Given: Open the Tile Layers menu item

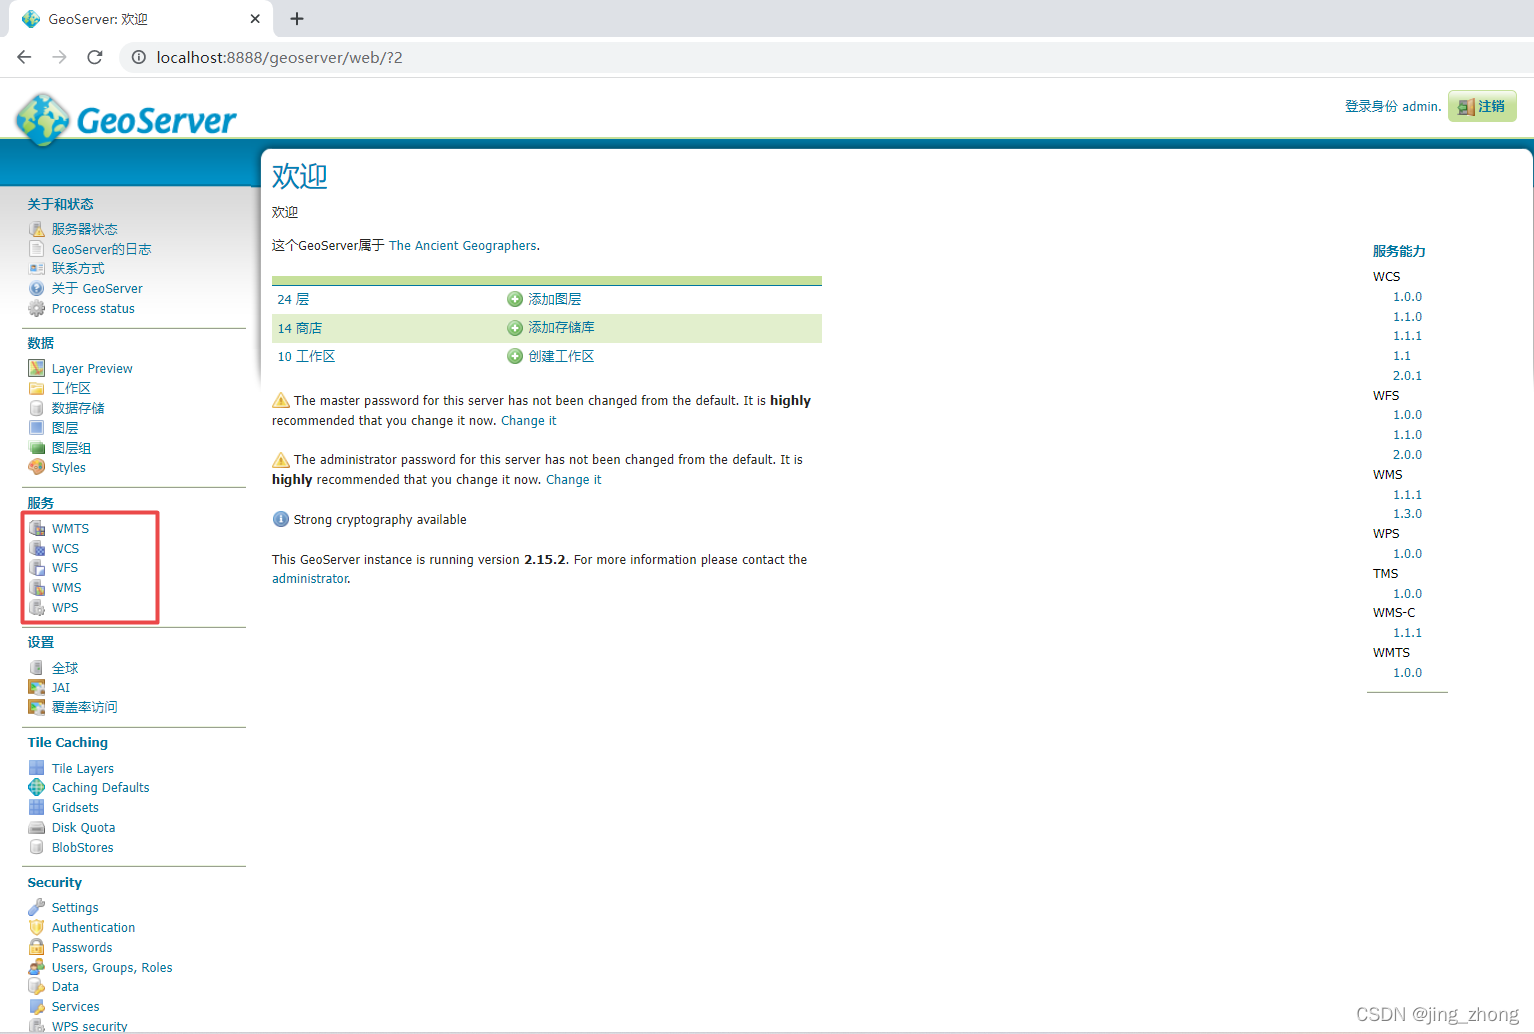Looking at the screenshot, I should tap(83, 769).
